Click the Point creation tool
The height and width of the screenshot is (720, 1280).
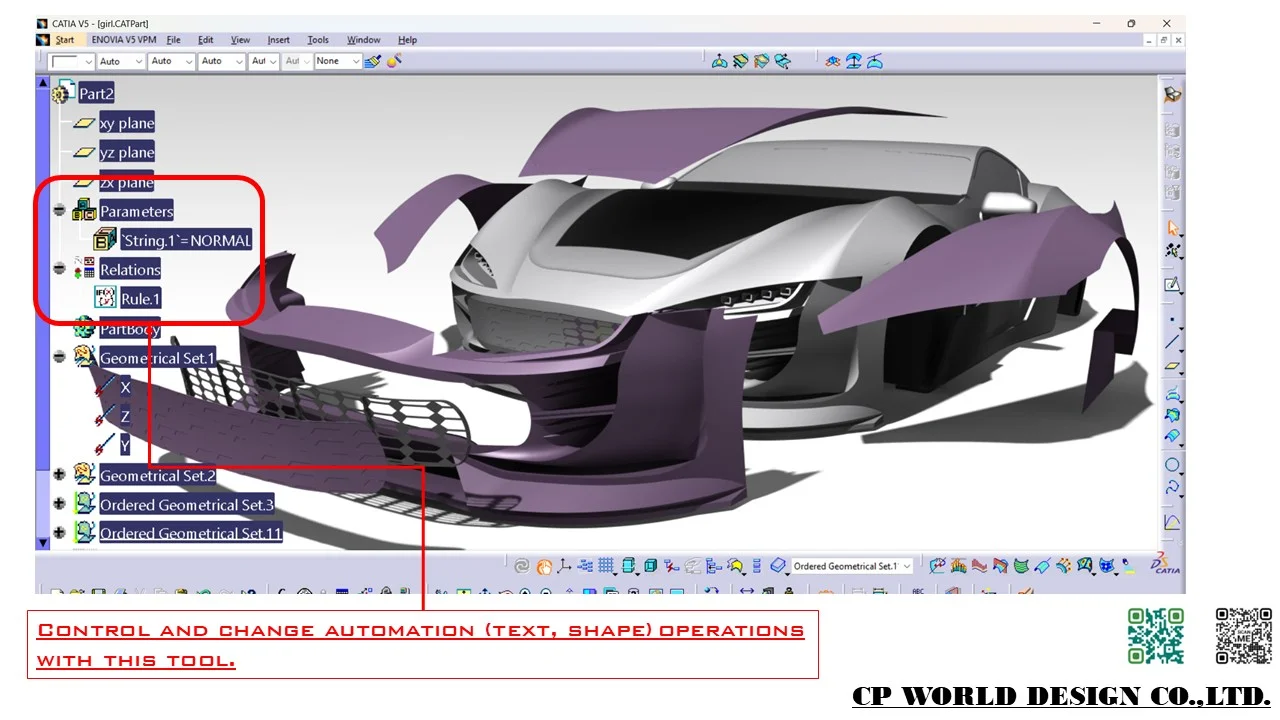pos(1172,320)
